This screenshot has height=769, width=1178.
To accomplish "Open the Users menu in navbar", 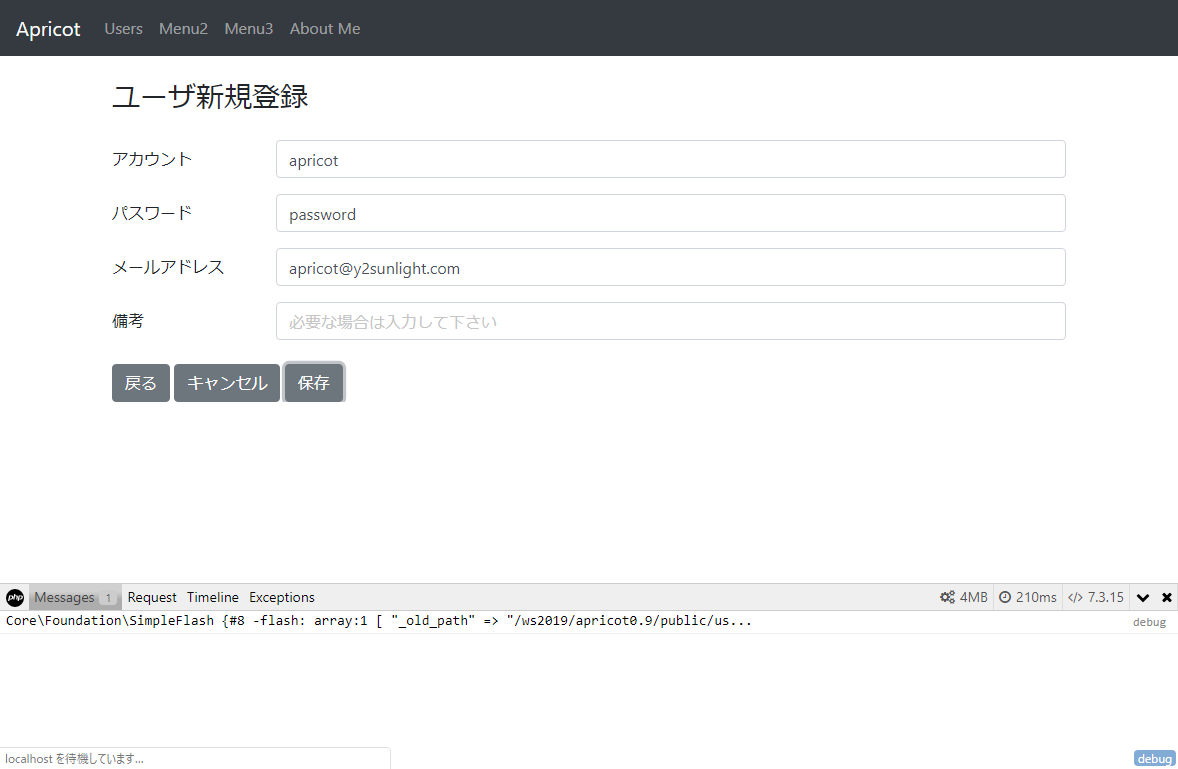I will click(x=123, y=29).
